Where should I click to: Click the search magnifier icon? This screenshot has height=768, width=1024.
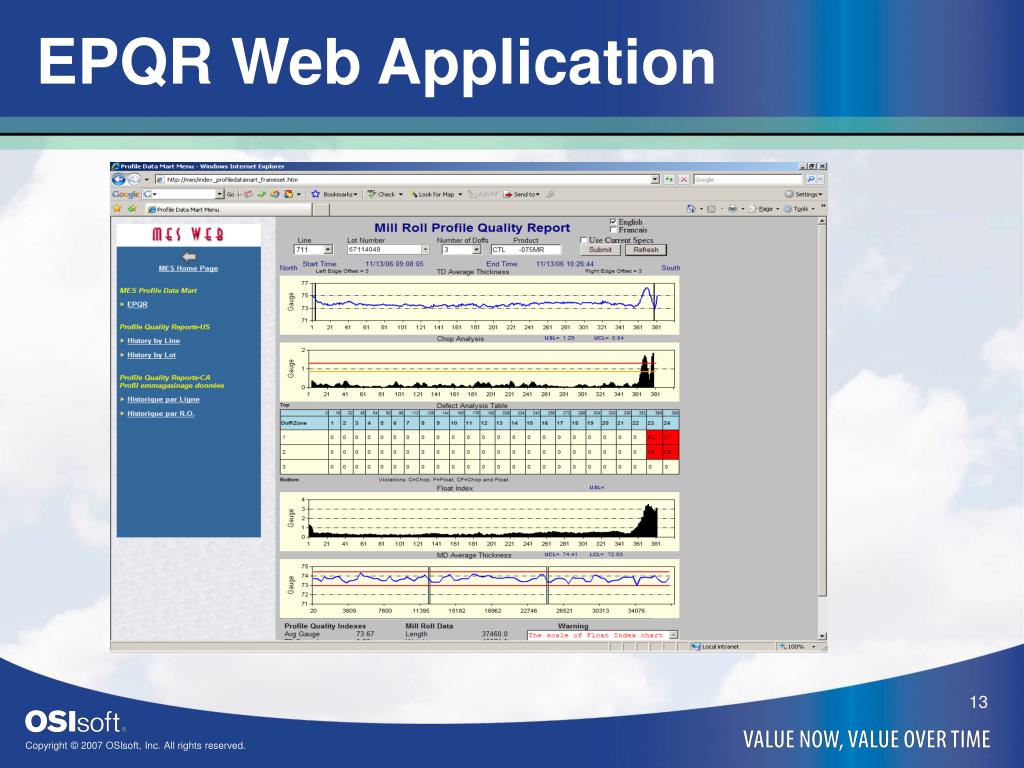tap(810, 179)
